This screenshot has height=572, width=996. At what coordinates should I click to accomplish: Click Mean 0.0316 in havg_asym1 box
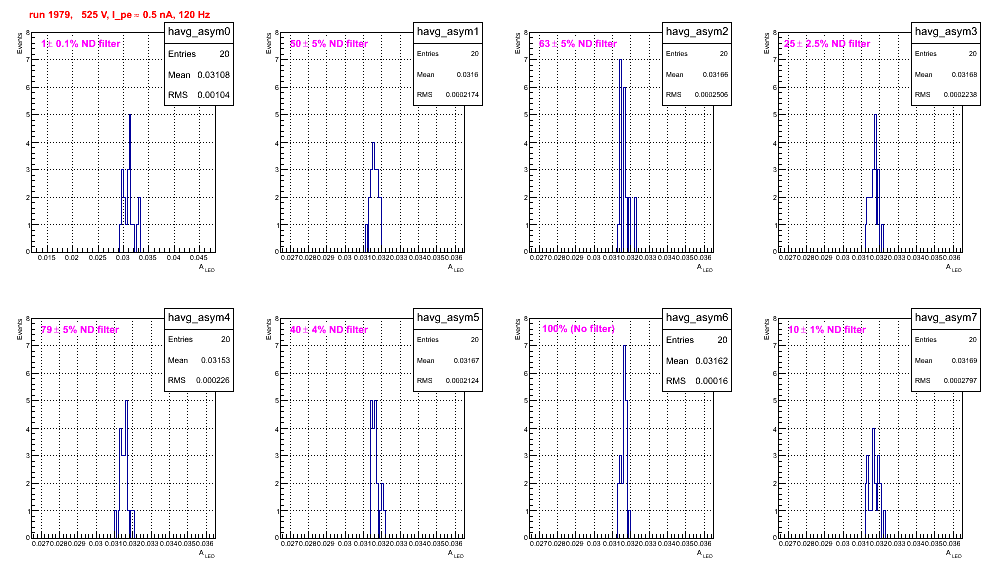pos(448,74)
